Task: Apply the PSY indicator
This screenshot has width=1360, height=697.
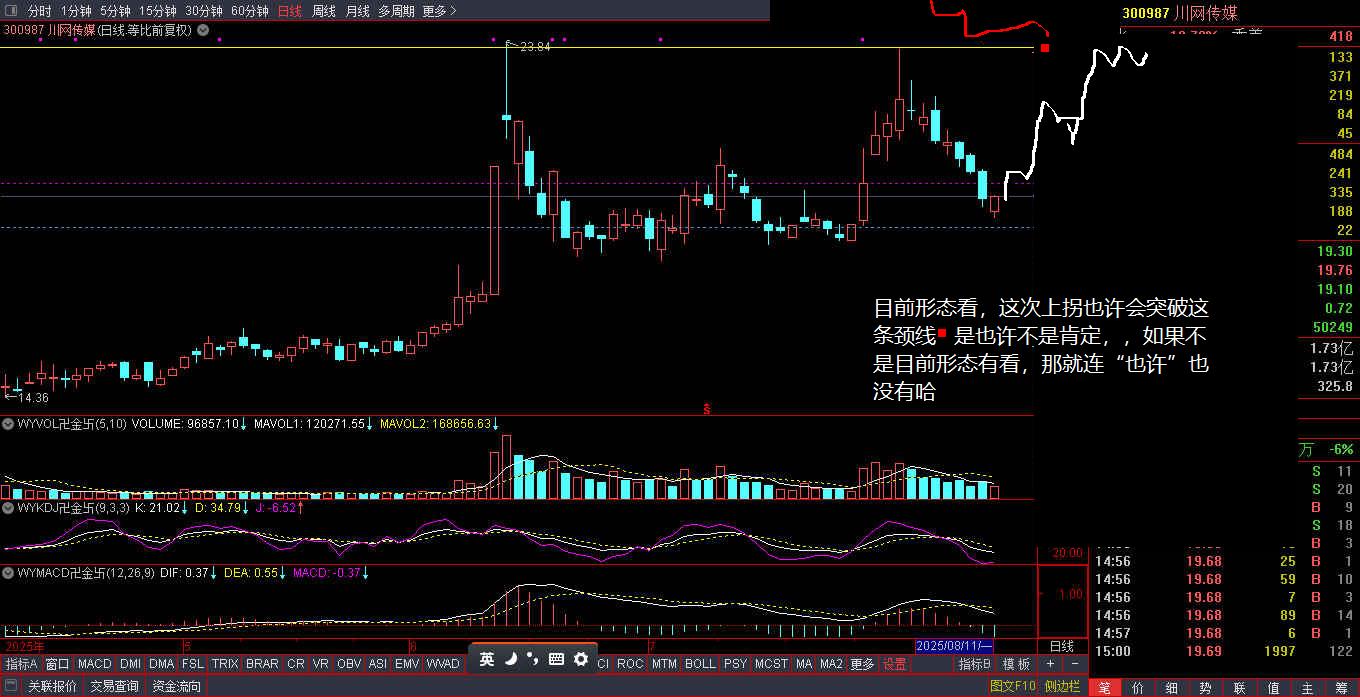Action: [735, 664]
